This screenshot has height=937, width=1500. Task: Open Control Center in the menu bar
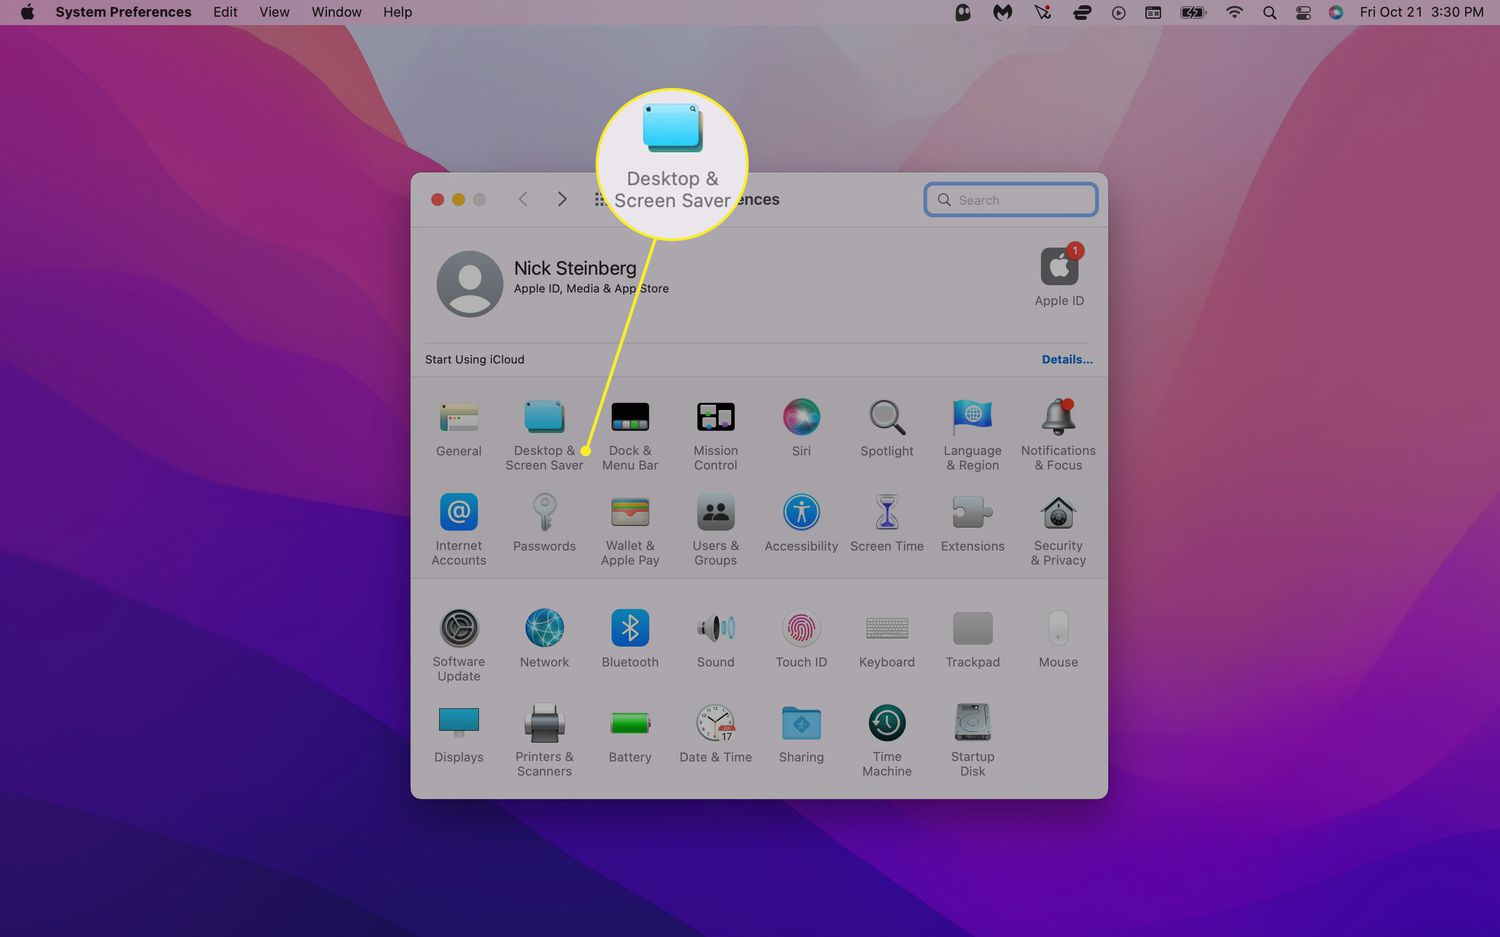click(x=1303, y=12)
